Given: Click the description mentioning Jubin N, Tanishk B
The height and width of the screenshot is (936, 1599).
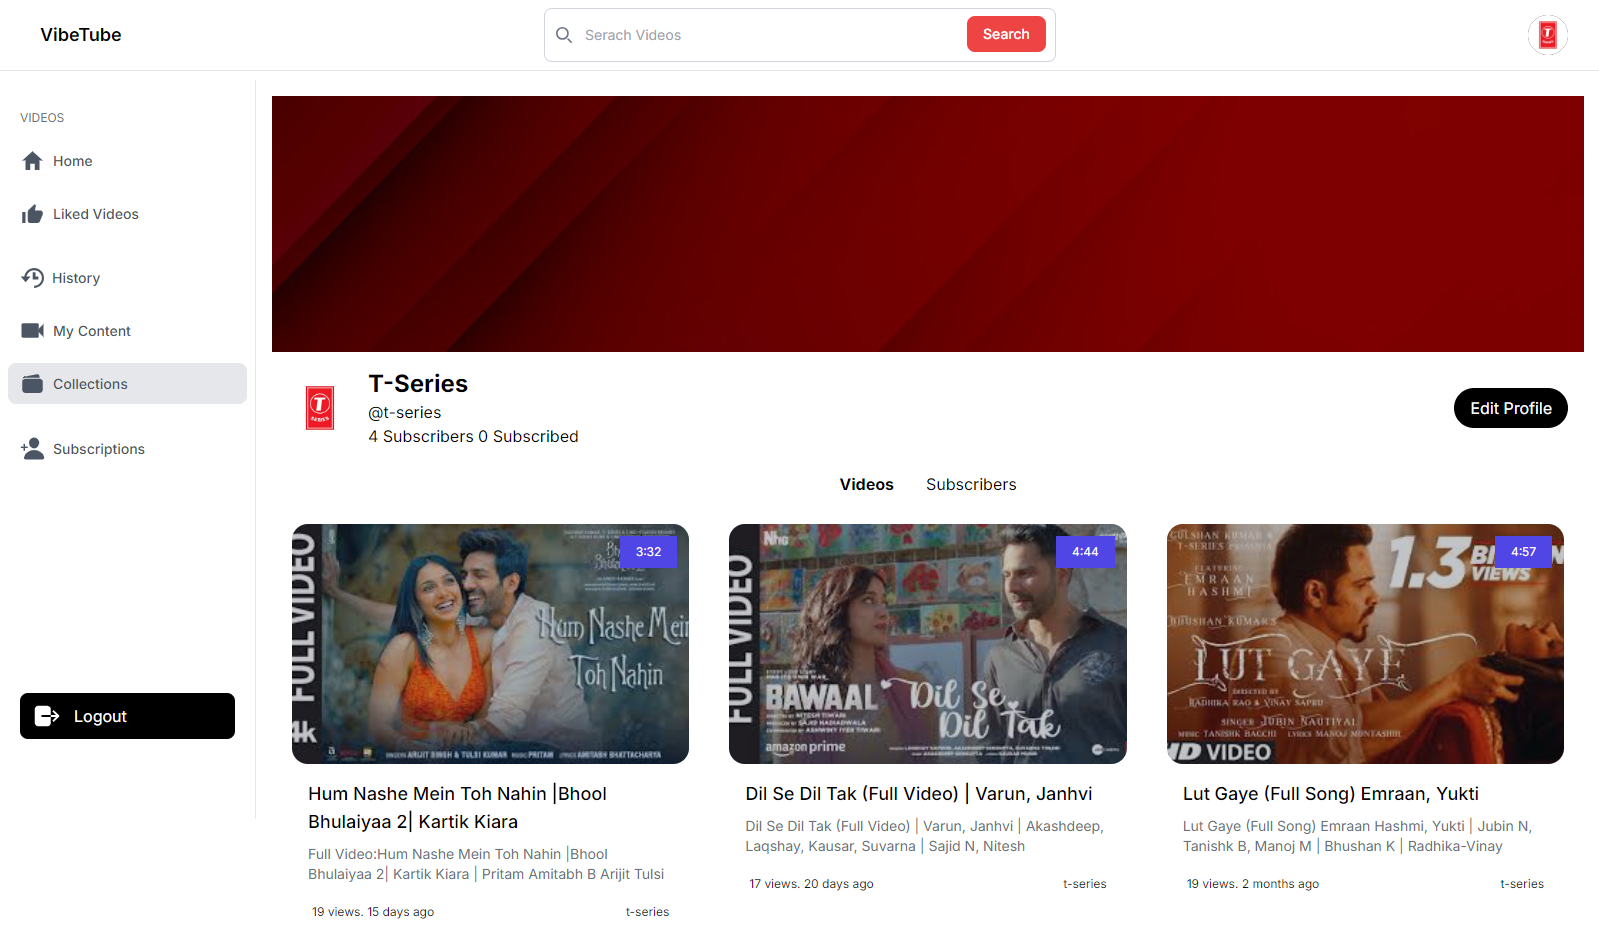Looking at the screenshot, I should coord(1358,836).
